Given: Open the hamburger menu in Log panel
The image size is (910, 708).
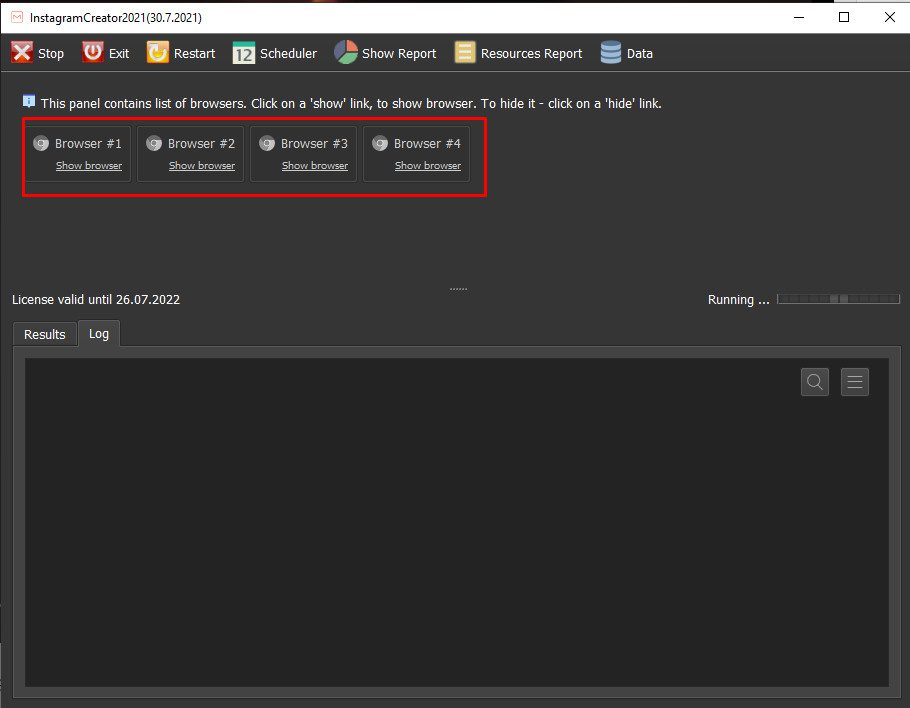Looking at the screenshot, I should (855, 382).
